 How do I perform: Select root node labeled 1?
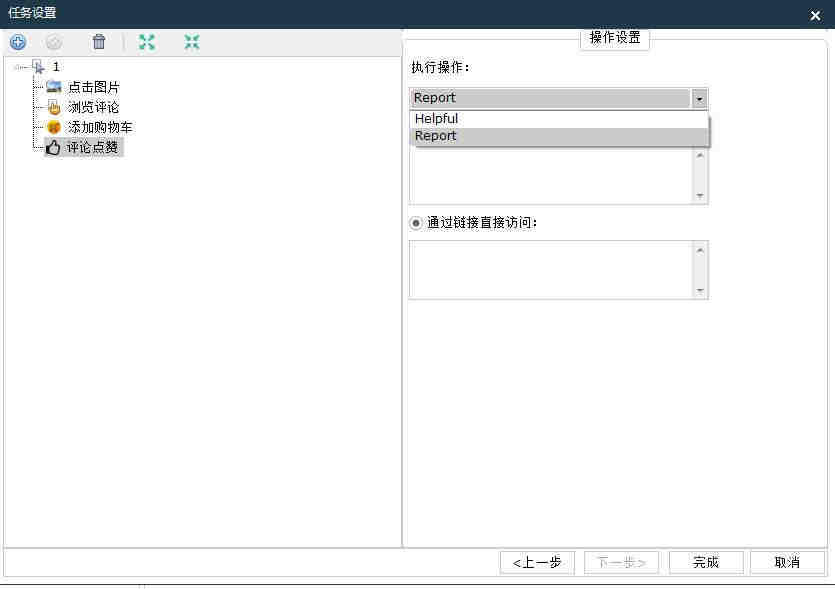pos(56,67)
